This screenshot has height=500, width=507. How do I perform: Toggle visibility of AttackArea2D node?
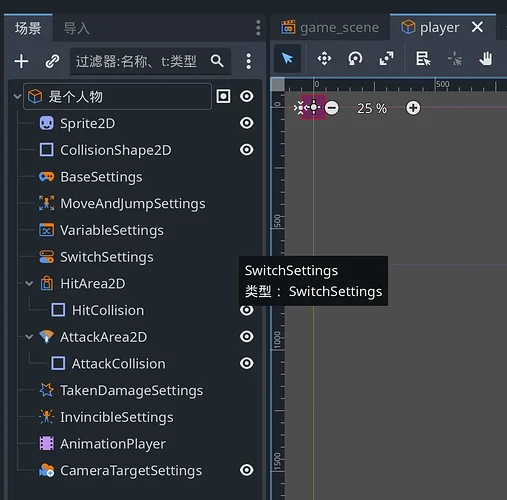point(247,337)
